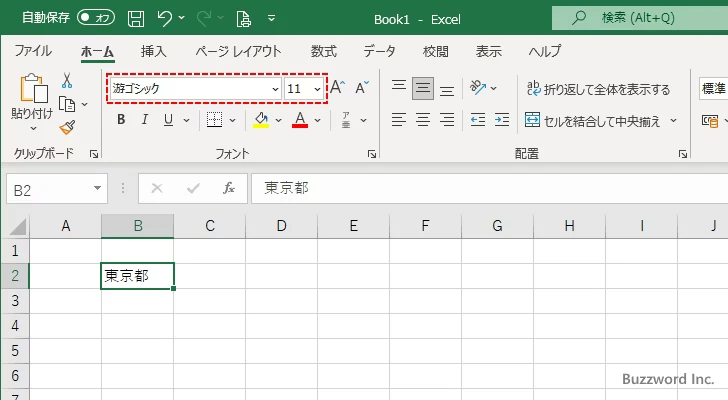Cancel formula entry with X icon
Screen dimensions: 728x400
(x=157, y=188)
